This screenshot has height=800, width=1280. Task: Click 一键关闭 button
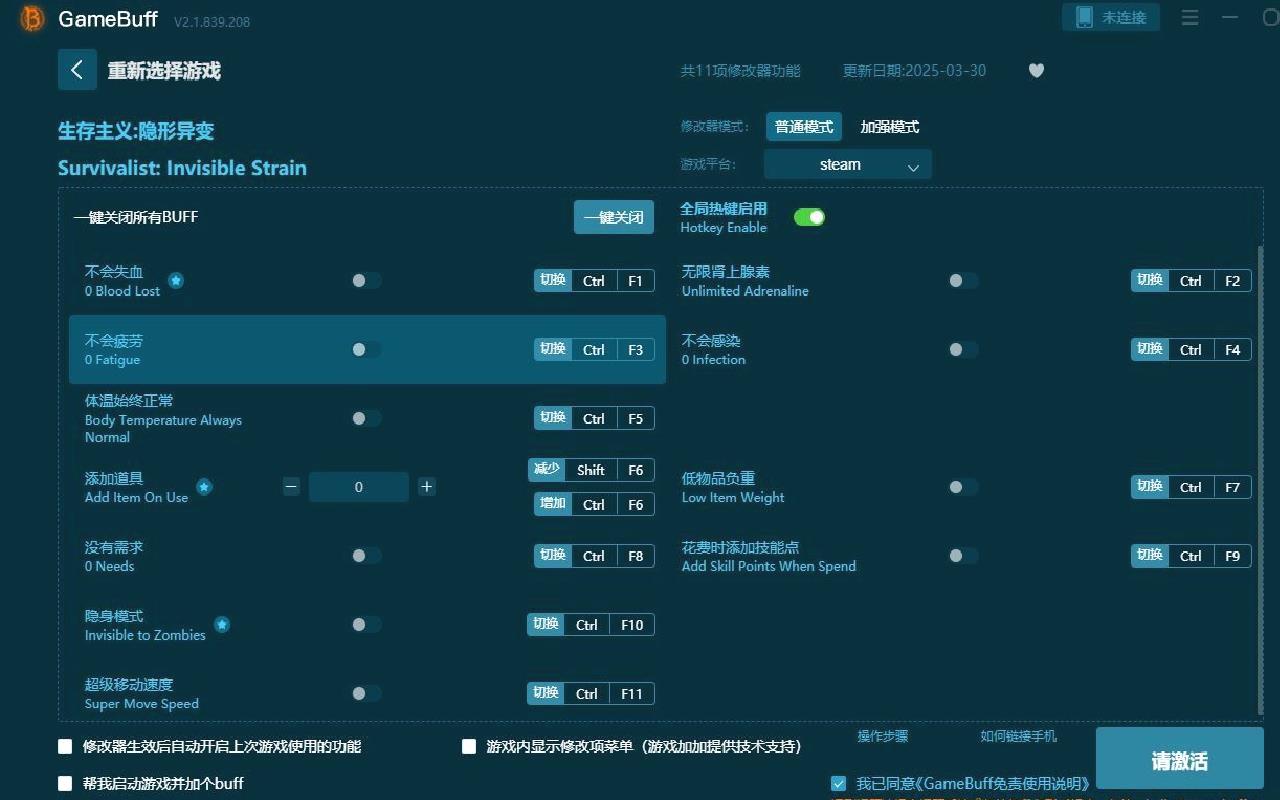pos(613,217)
